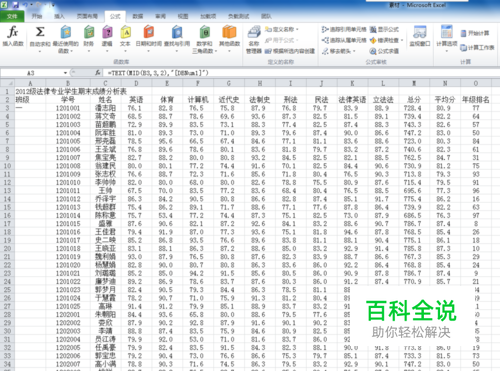This screenshot has height=371, width=500.
Task: Switch to the Data ribbon tab
Action: (138, 16)
